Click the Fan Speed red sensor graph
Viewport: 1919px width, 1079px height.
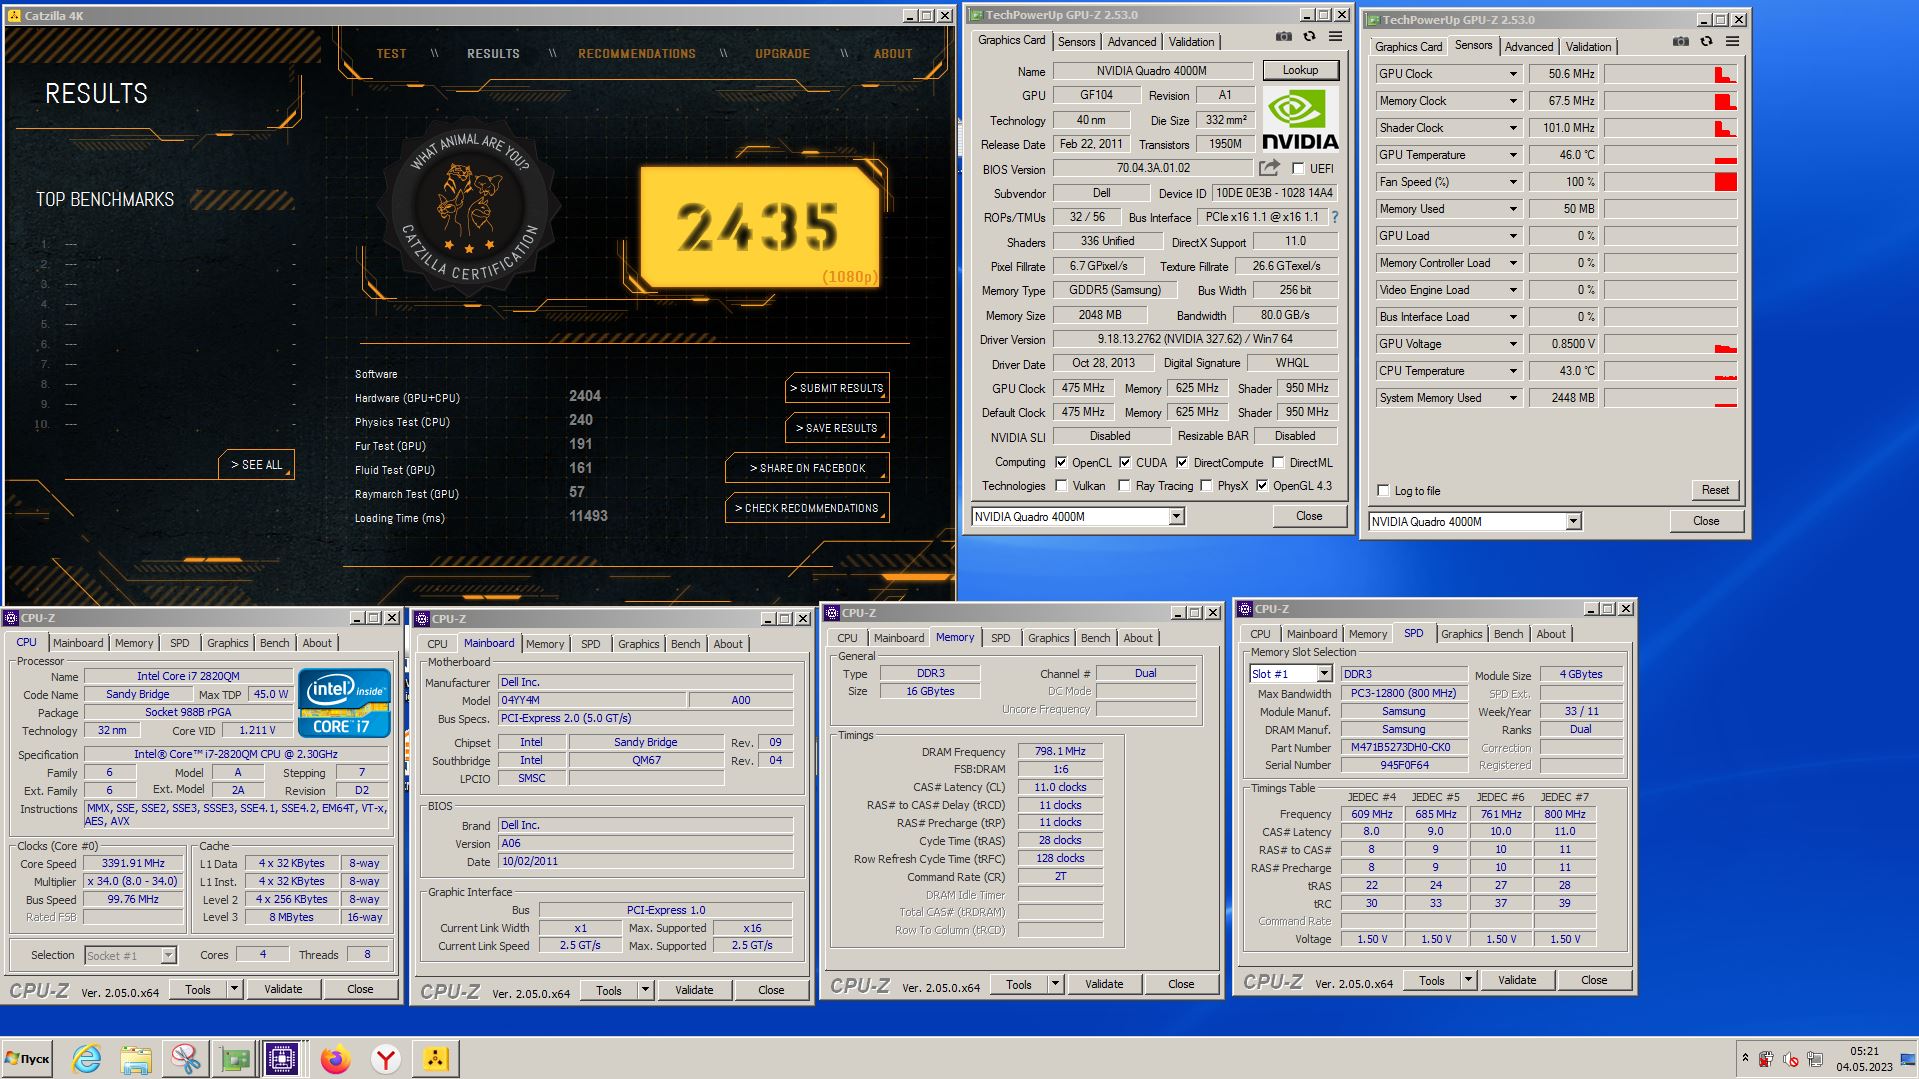[x=1671, y=182]
